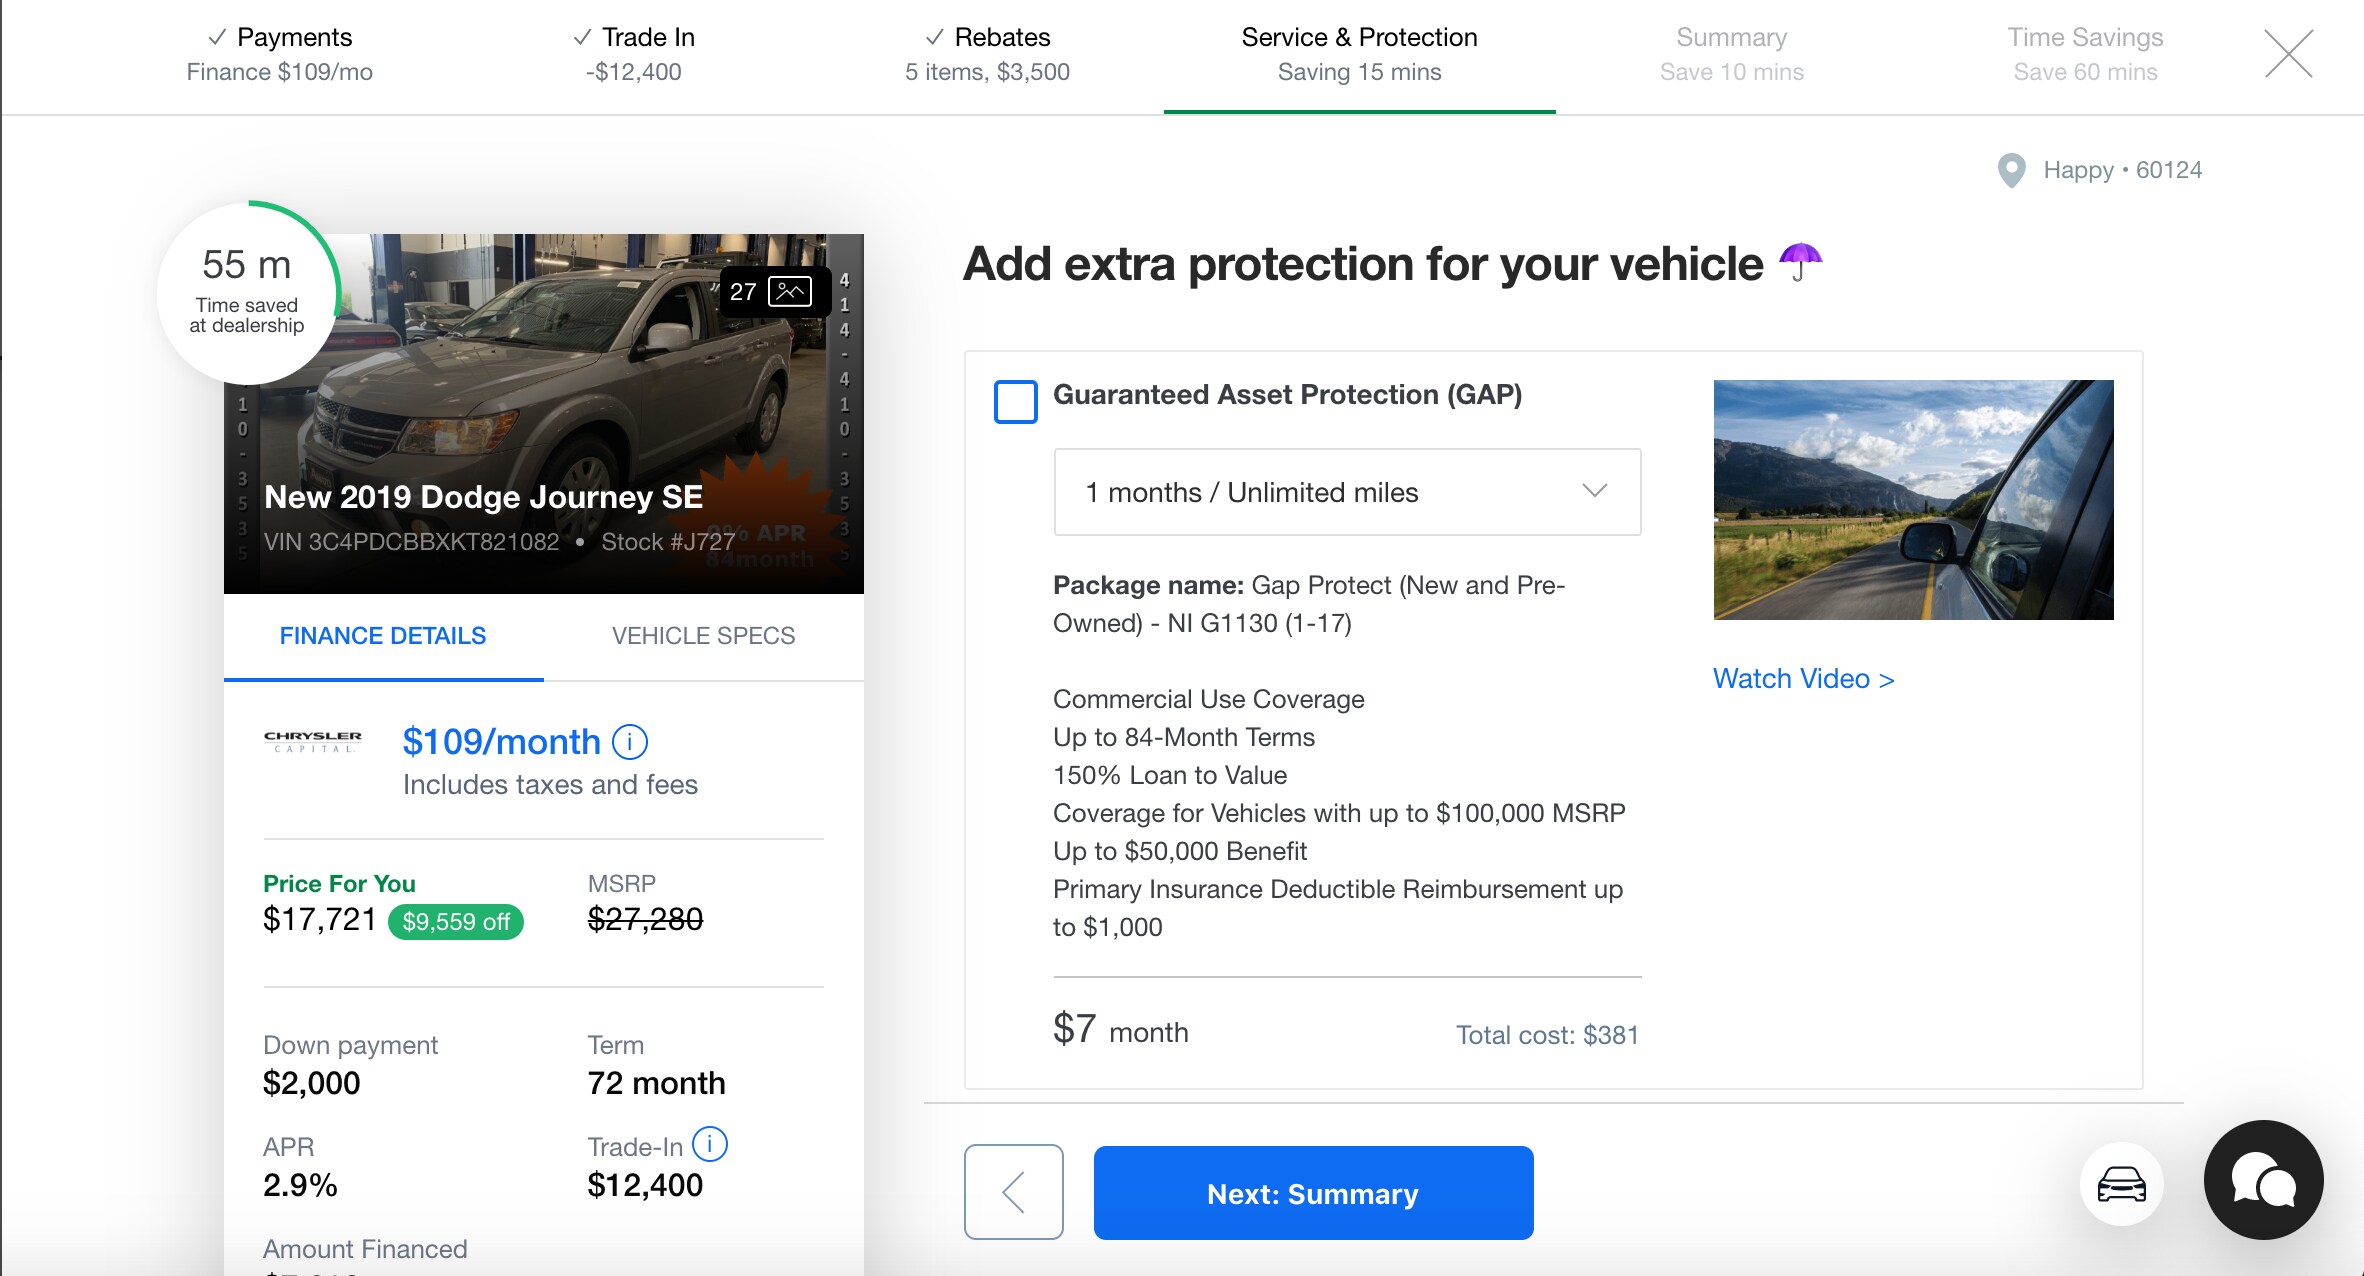
Task: Click the Chrysler Capital logo
Action: click(x=311, y=741)
